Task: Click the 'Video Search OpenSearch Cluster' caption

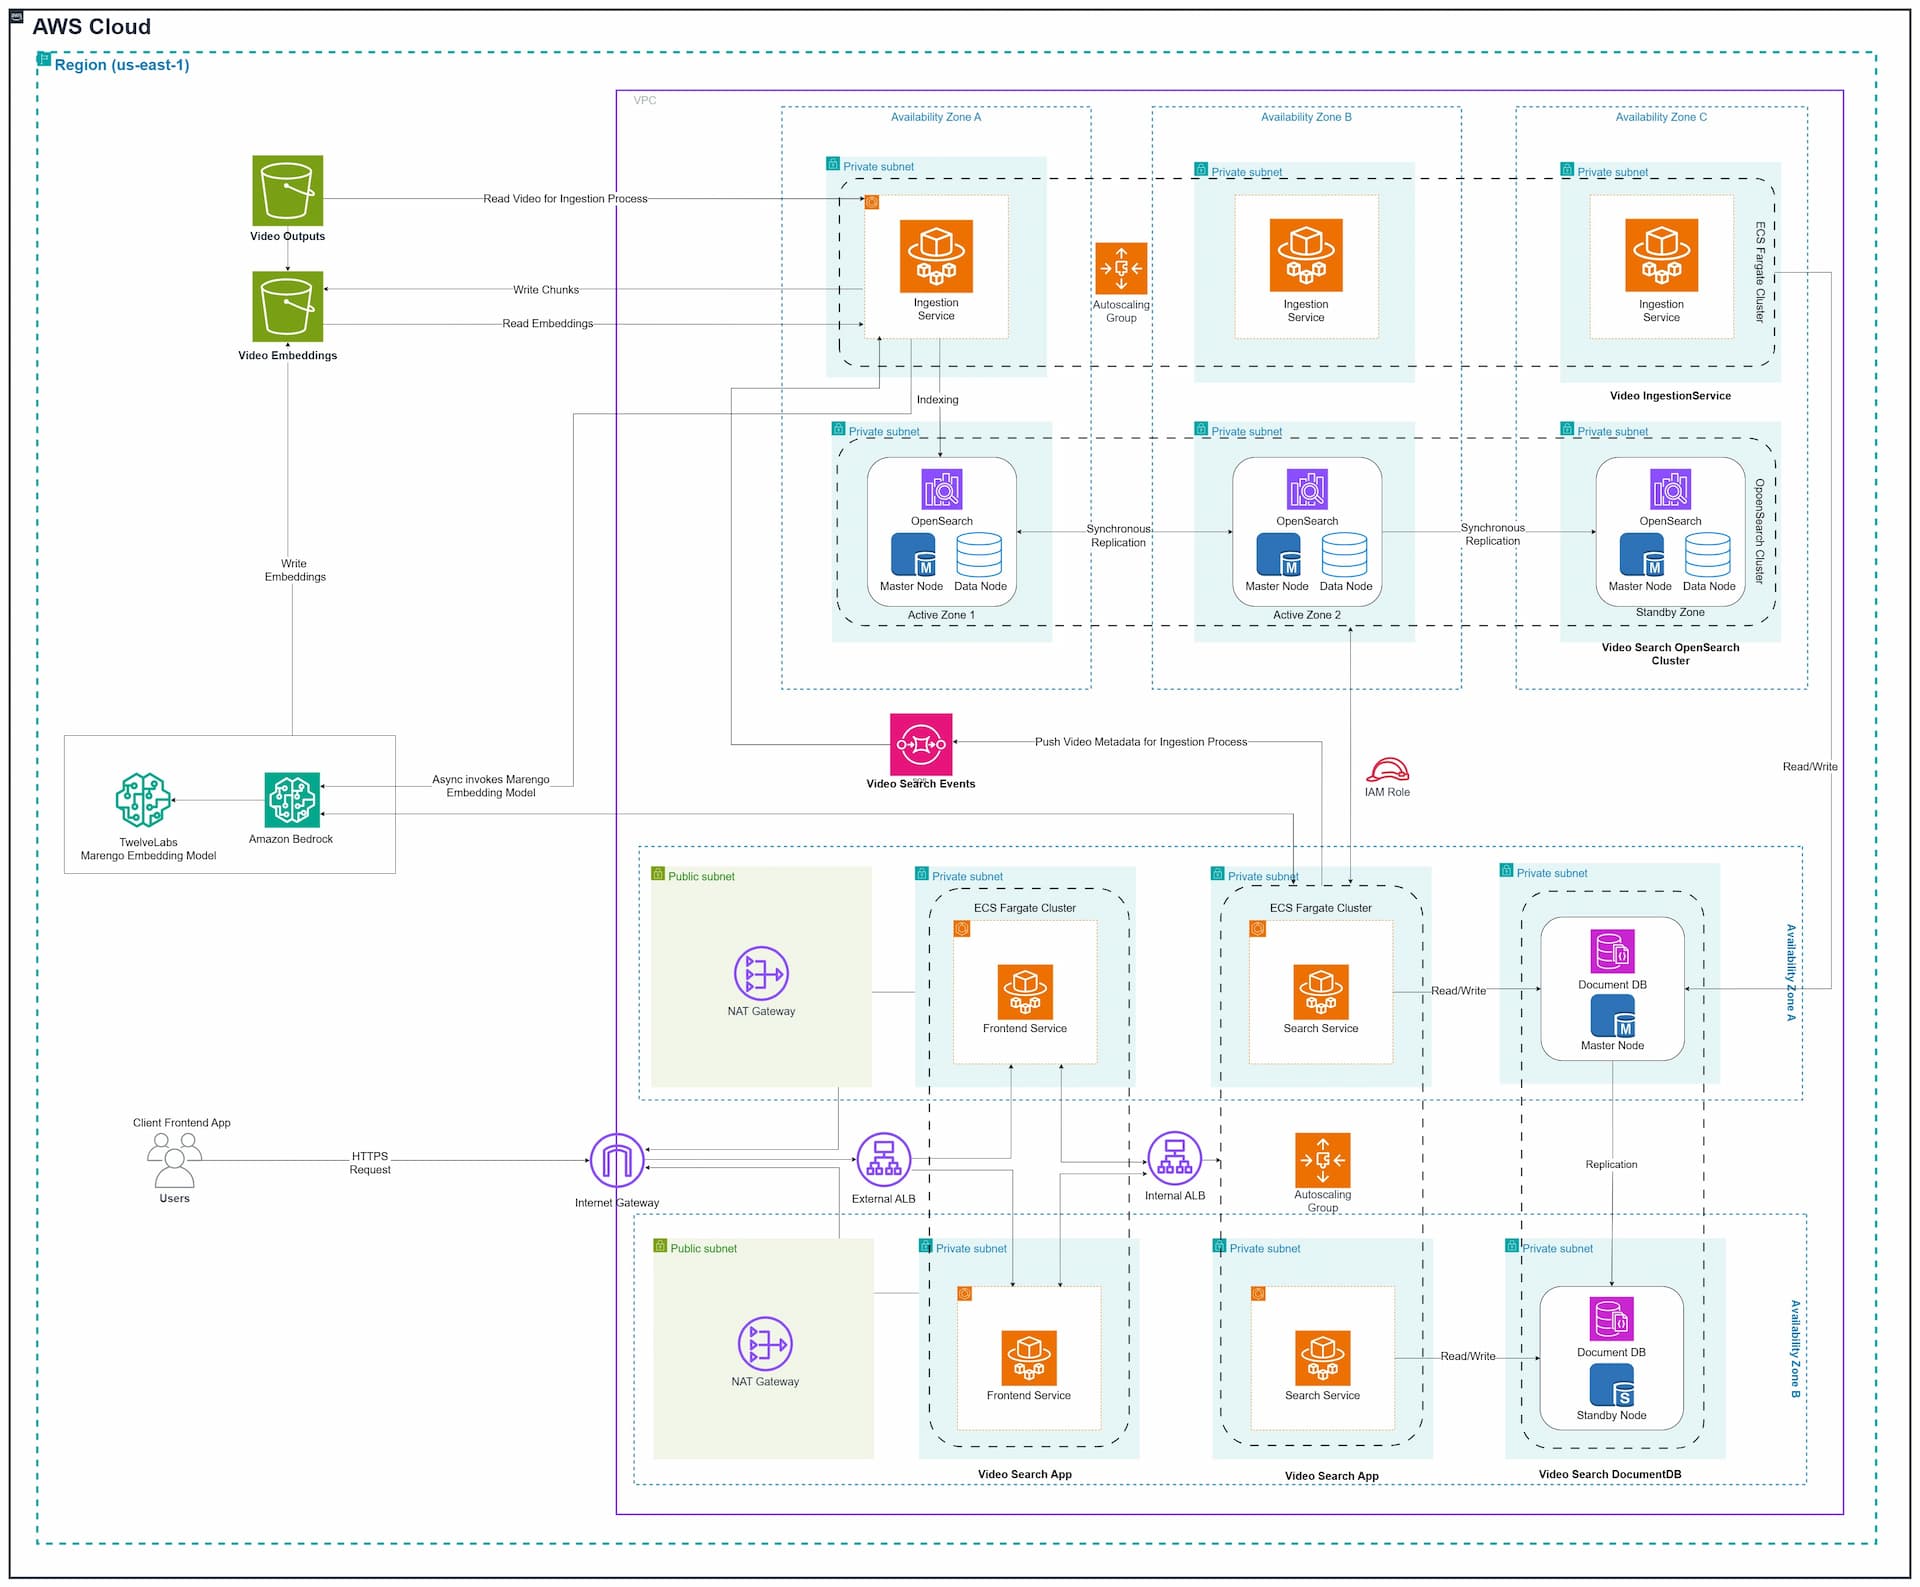Action: click(1670, 654)
